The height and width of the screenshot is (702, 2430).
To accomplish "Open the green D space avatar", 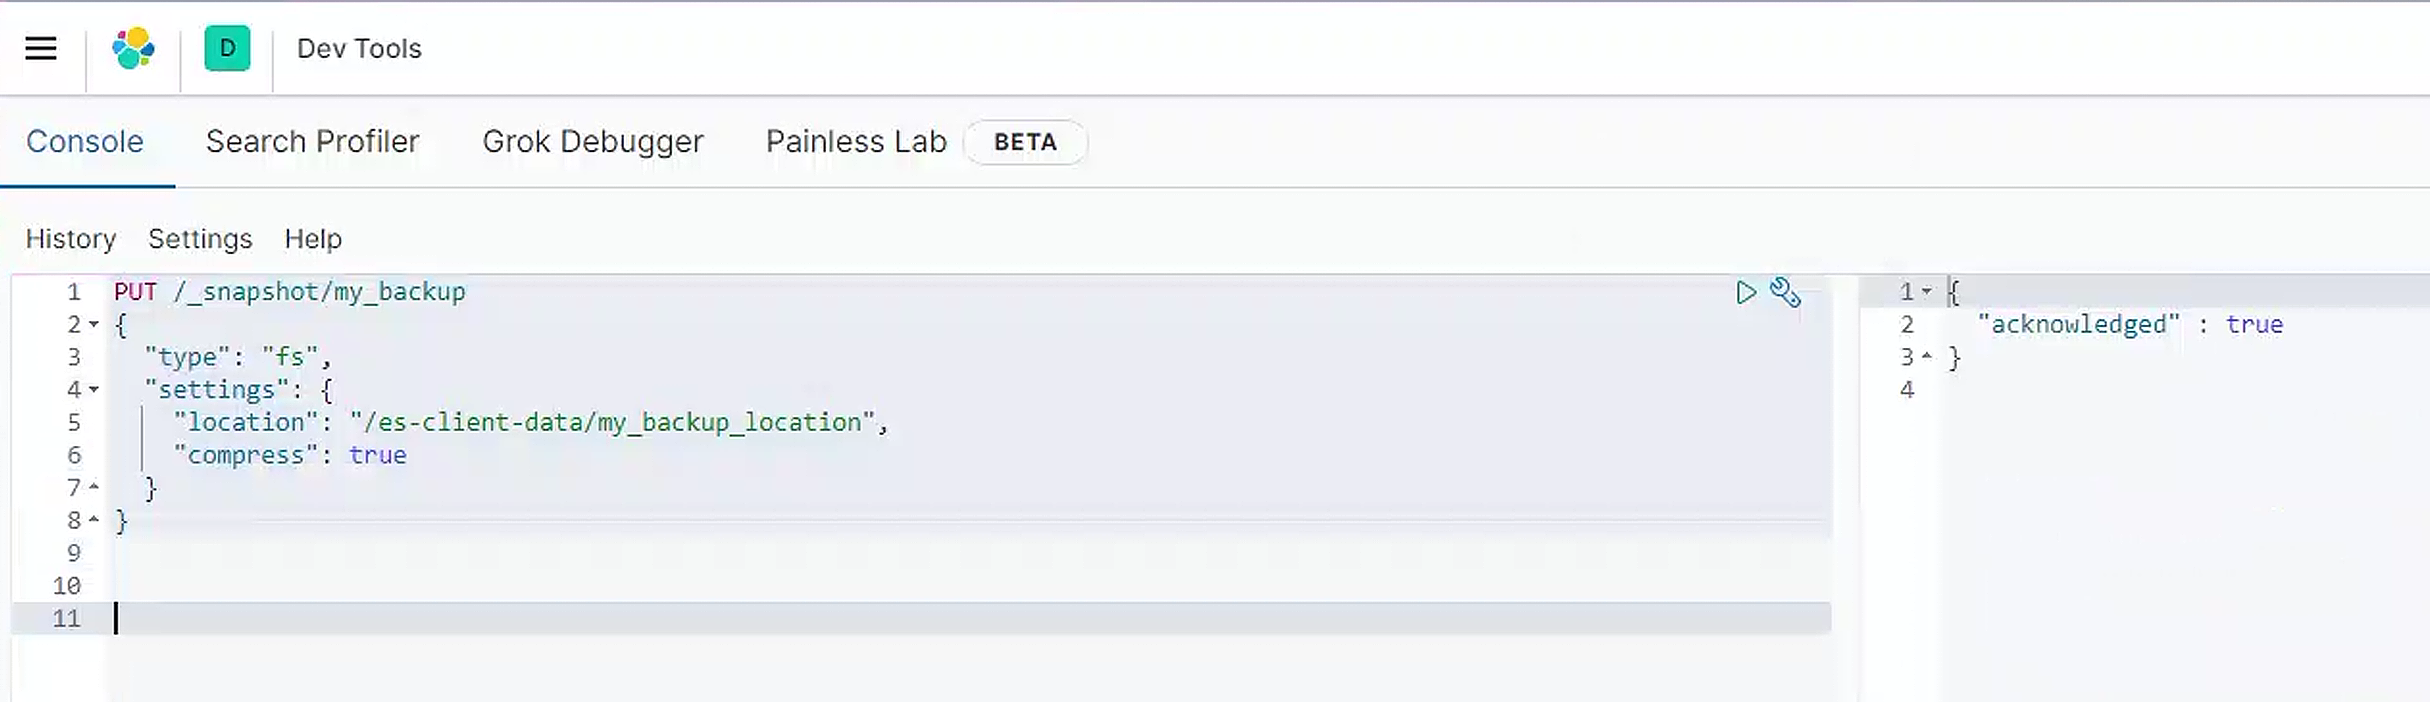I will click(227, 48).
